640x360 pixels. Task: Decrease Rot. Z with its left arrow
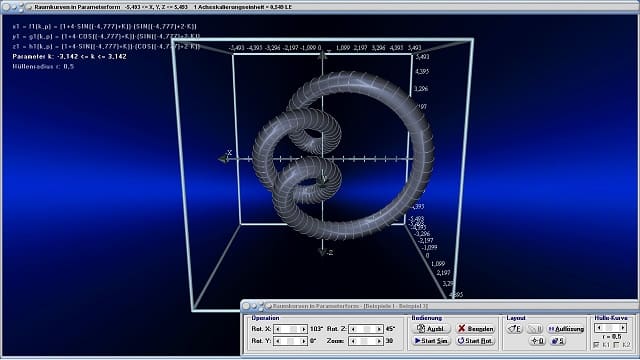(353, 329)
